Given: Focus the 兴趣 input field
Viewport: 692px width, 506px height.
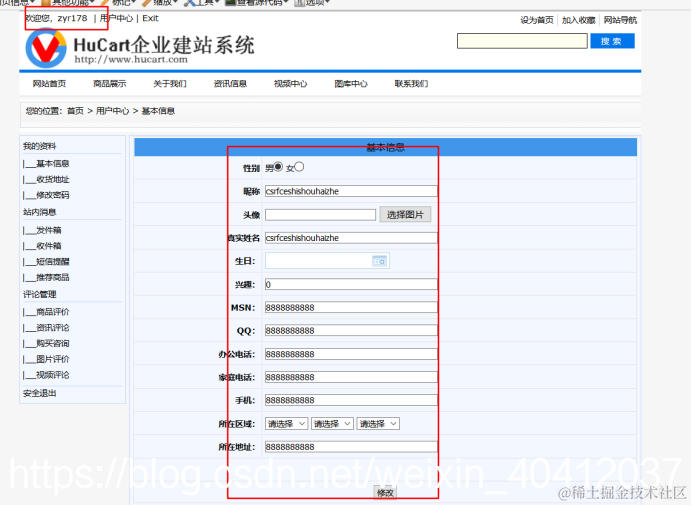Looking at the screenshot, I should [351, 285].
